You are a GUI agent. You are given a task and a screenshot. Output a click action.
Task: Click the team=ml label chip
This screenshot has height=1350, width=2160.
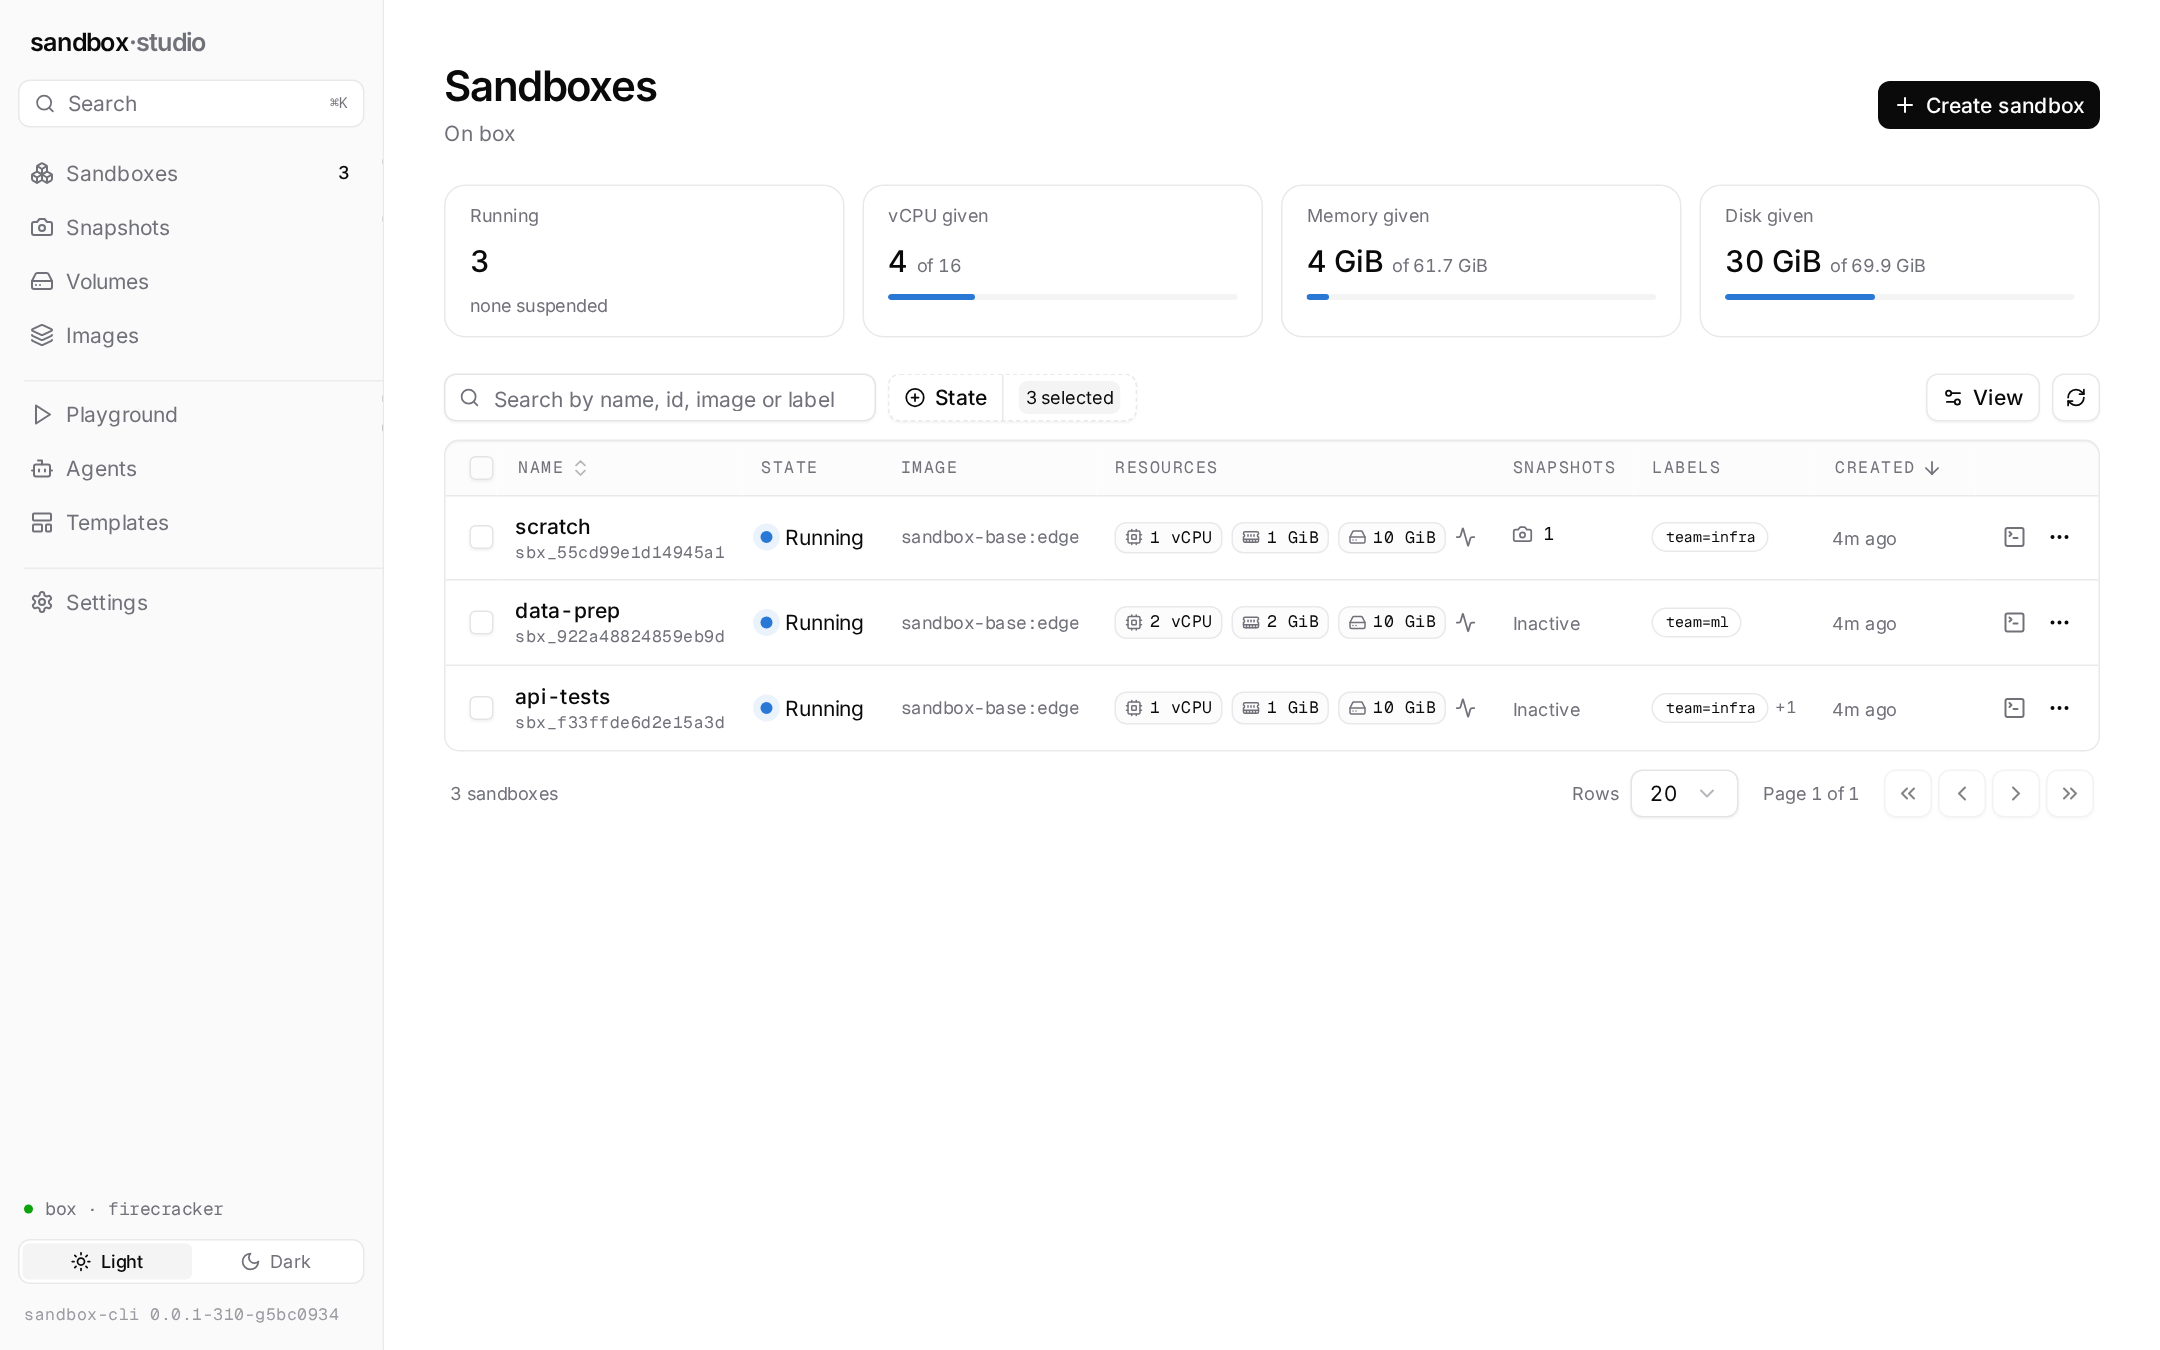1696,622
